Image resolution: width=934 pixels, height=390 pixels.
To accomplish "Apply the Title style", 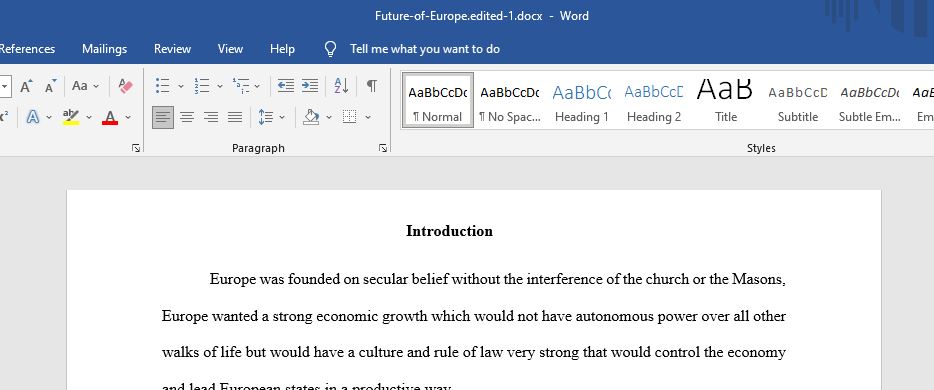I will click(726, 101).
